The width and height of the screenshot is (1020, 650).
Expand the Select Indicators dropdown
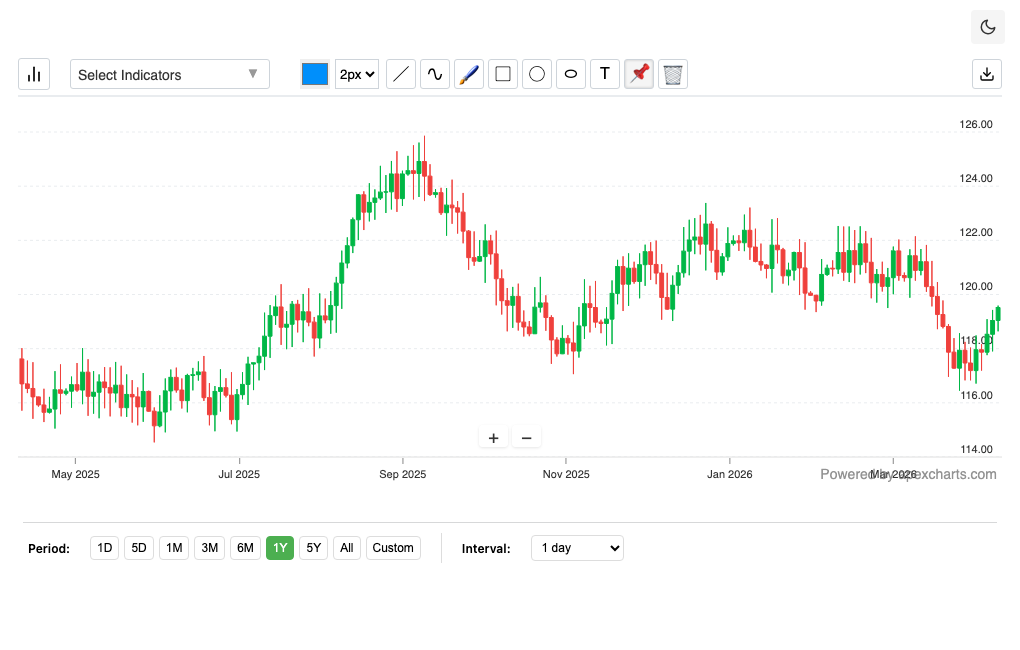click(169, 74)
